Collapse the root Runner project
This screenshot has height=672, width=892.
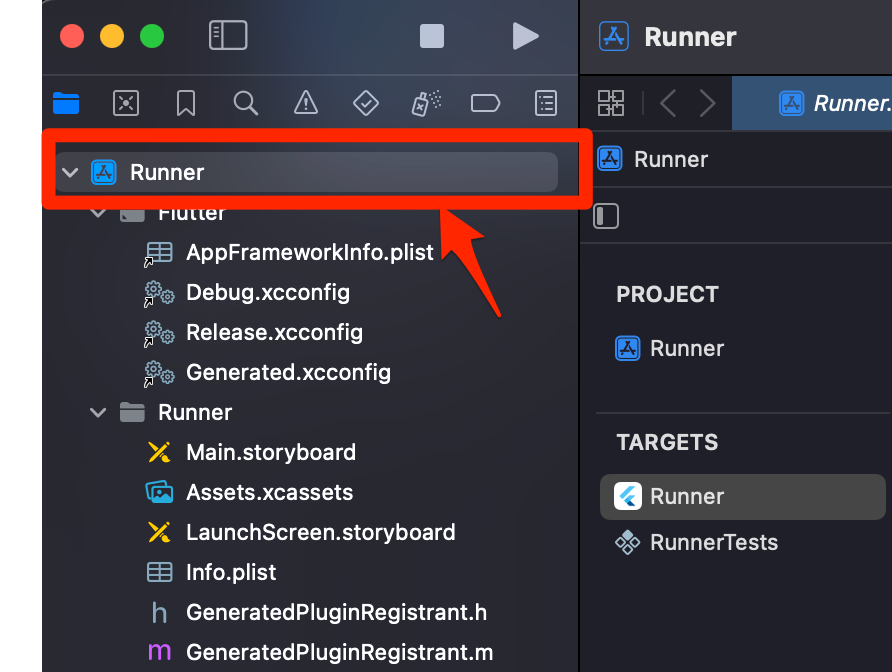pos(70,172)
